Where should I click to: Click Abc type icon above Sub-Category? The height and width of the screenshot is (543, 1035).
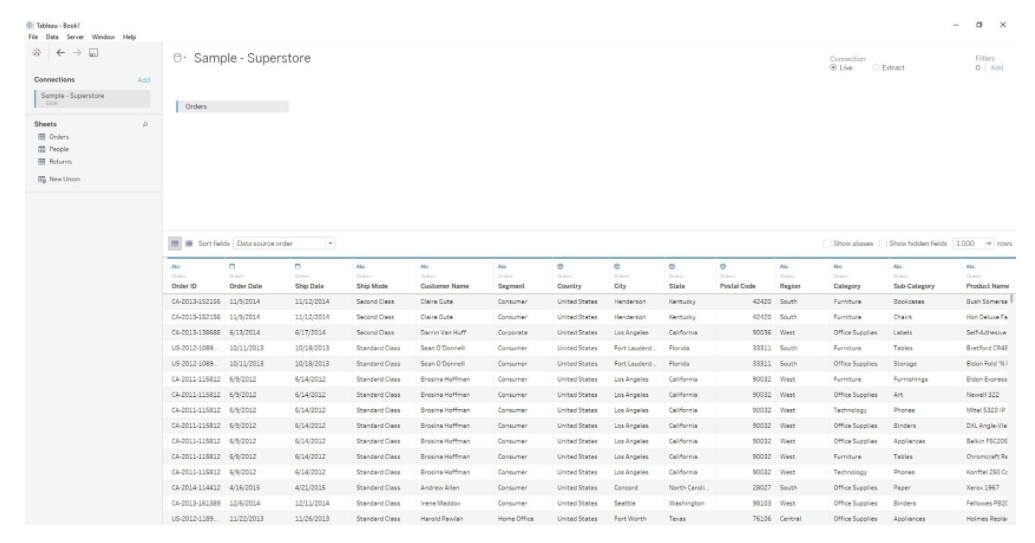coord(898,267)
